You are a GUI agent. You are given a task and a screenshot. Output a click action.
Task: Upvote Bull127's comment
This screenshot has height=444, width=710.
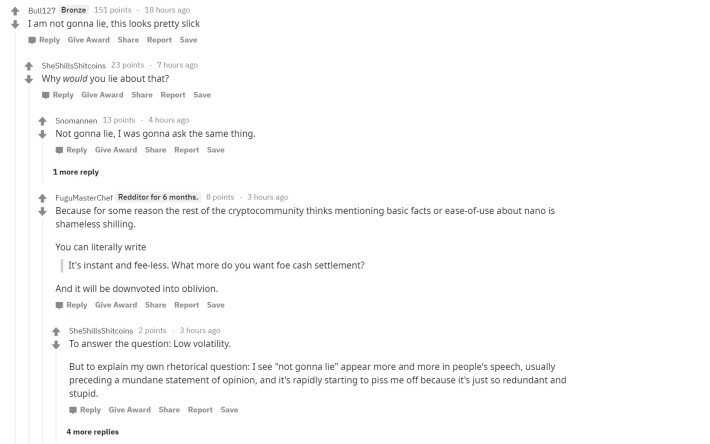pyautogui.click(x=15, y=11)
